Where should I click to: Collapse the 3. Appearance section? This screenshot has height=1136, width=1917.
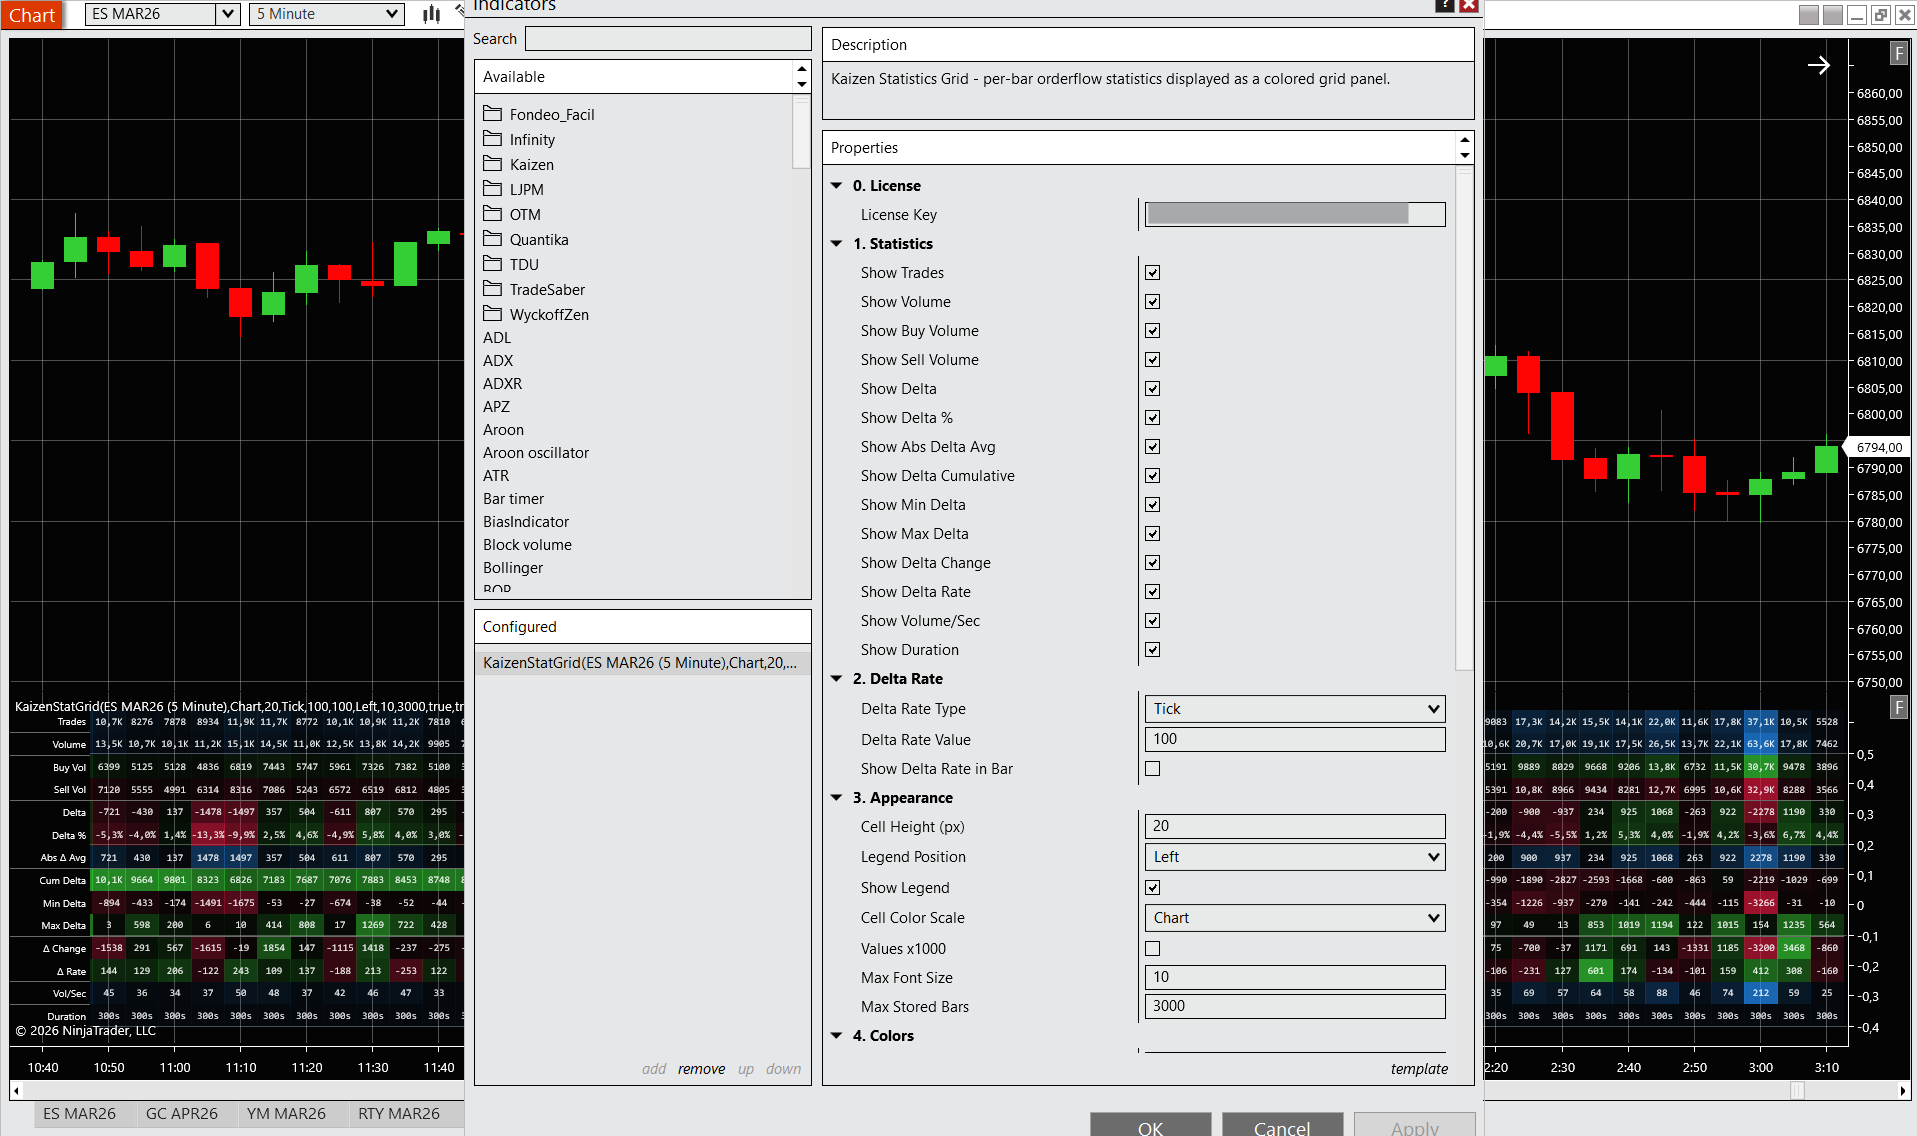pos(837,797)
